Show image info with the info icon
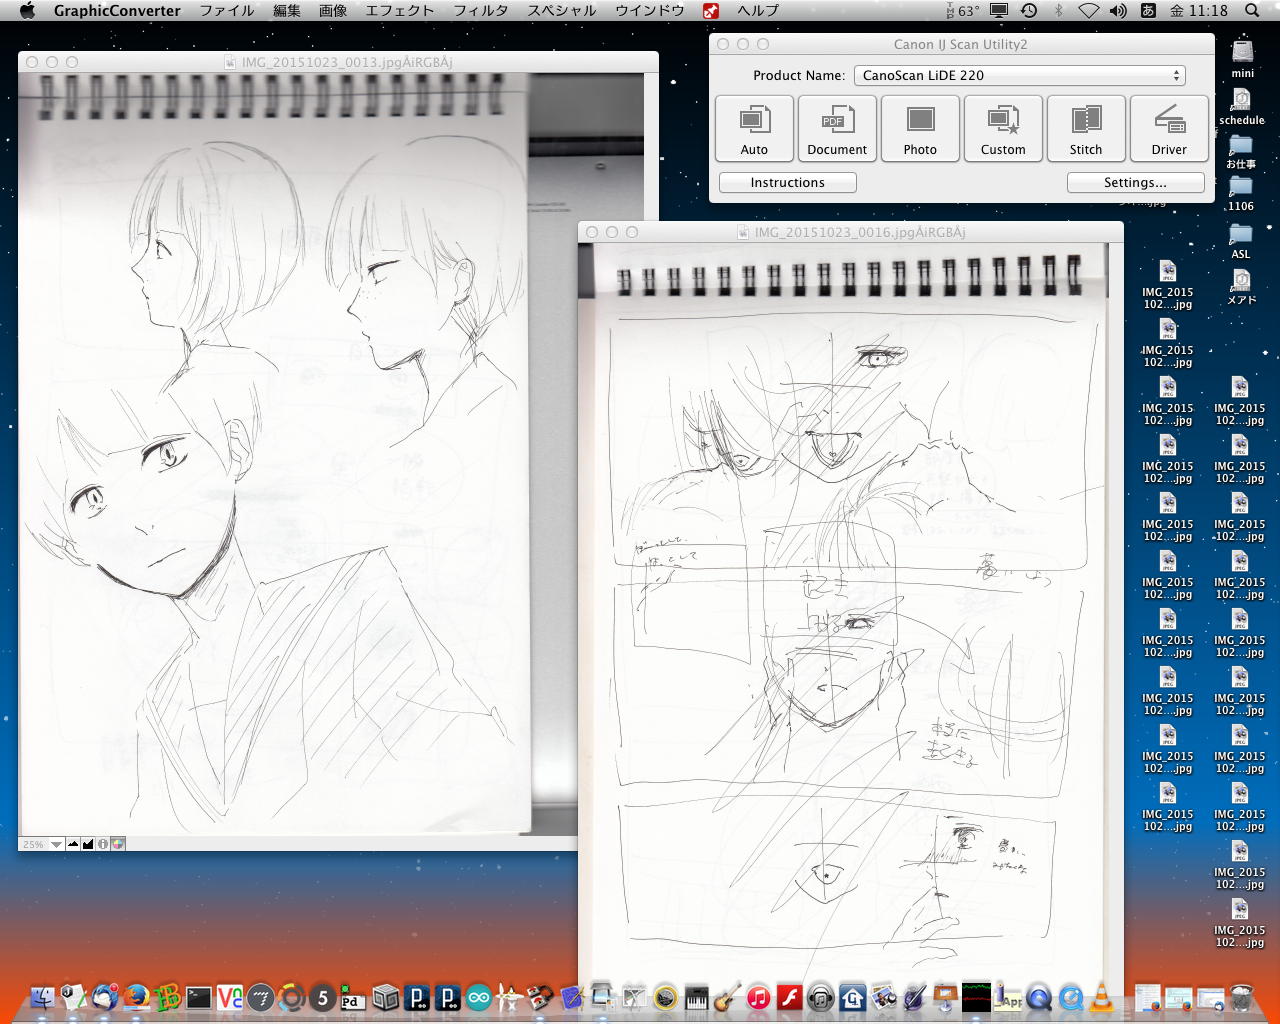The image size is (1280, 1024). click(x=103, y=844)
